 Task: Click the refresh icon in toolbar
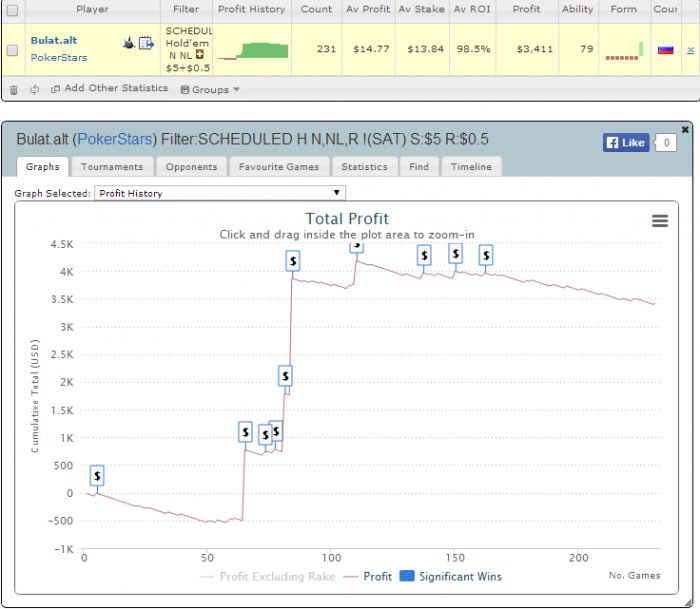(x=34, y=90)
